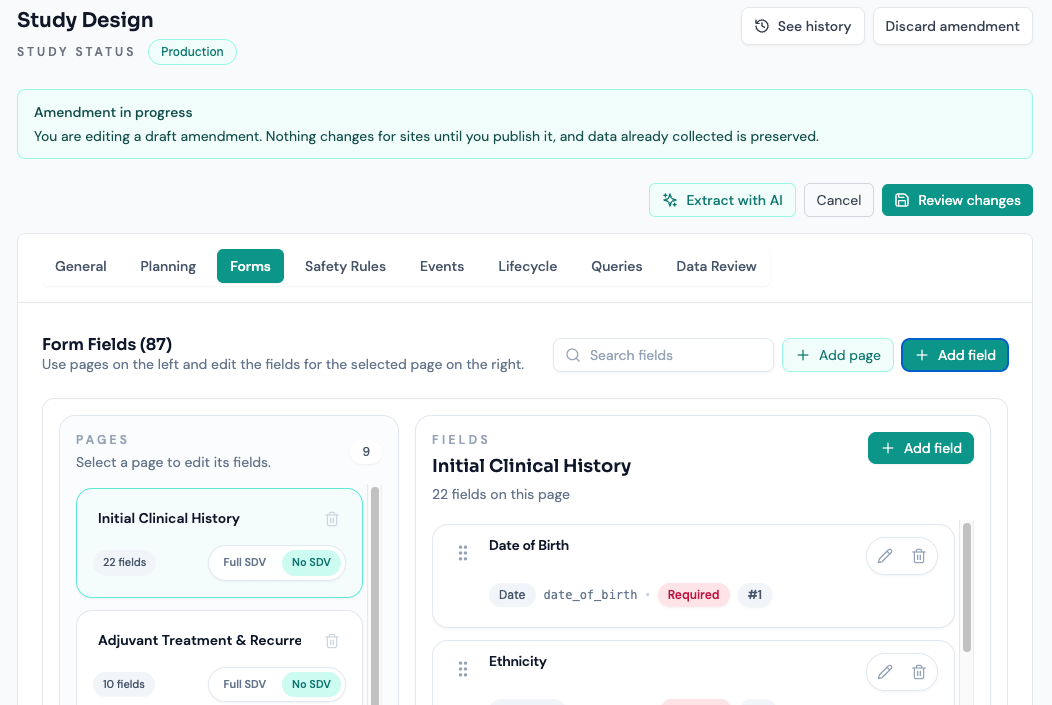
Task: Cancel the amendment editing
Action: 839,200
